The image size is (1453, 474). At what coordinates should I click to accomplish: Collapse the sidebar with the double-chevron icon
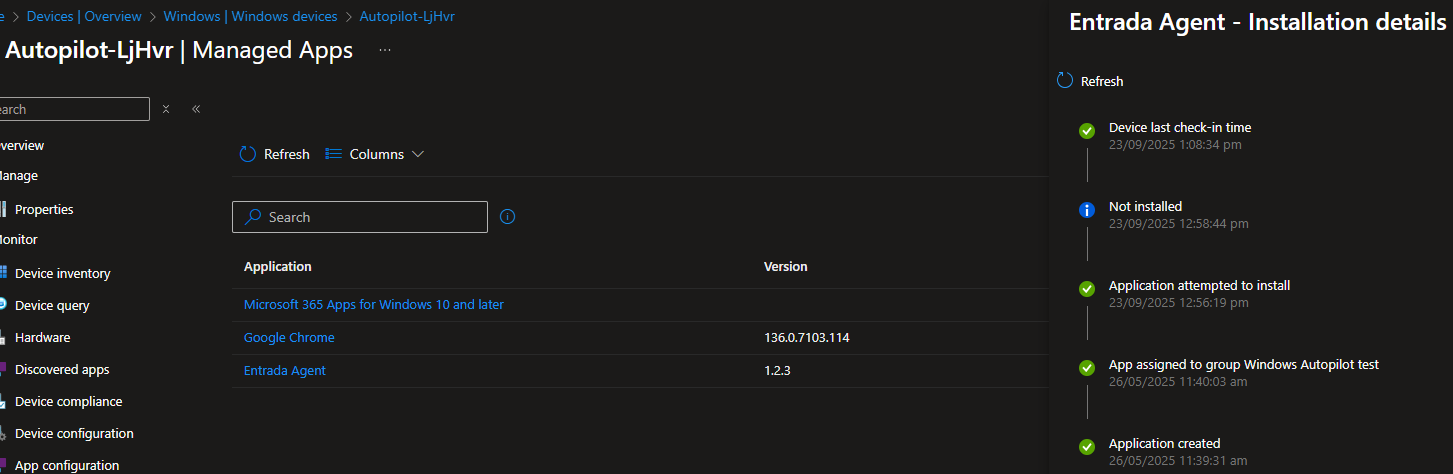click(196, 109)
